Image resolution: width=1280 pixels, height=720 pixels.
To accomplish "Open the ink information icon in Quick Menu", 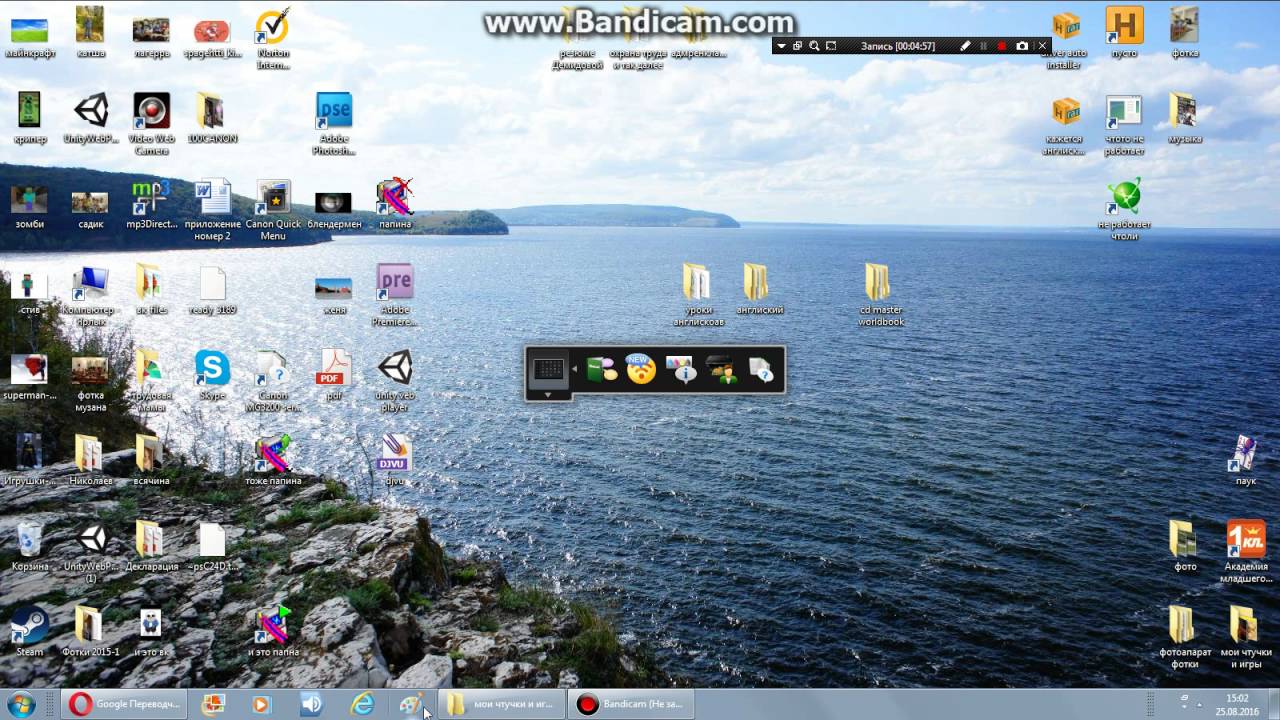I will click(x=681, y=370).
